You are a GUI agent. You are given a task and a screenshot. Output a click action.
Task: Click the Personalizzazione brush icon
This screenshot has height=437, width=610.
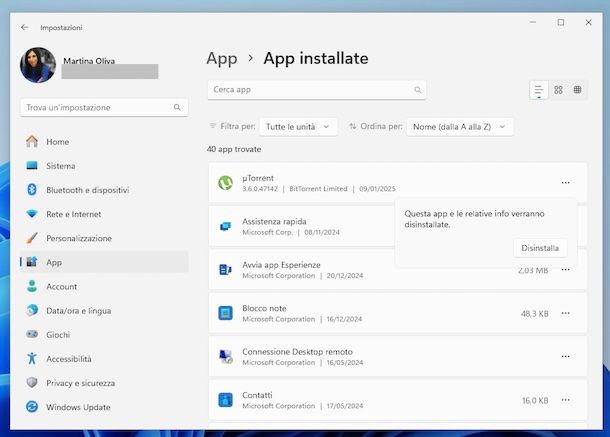pos(32,238)
